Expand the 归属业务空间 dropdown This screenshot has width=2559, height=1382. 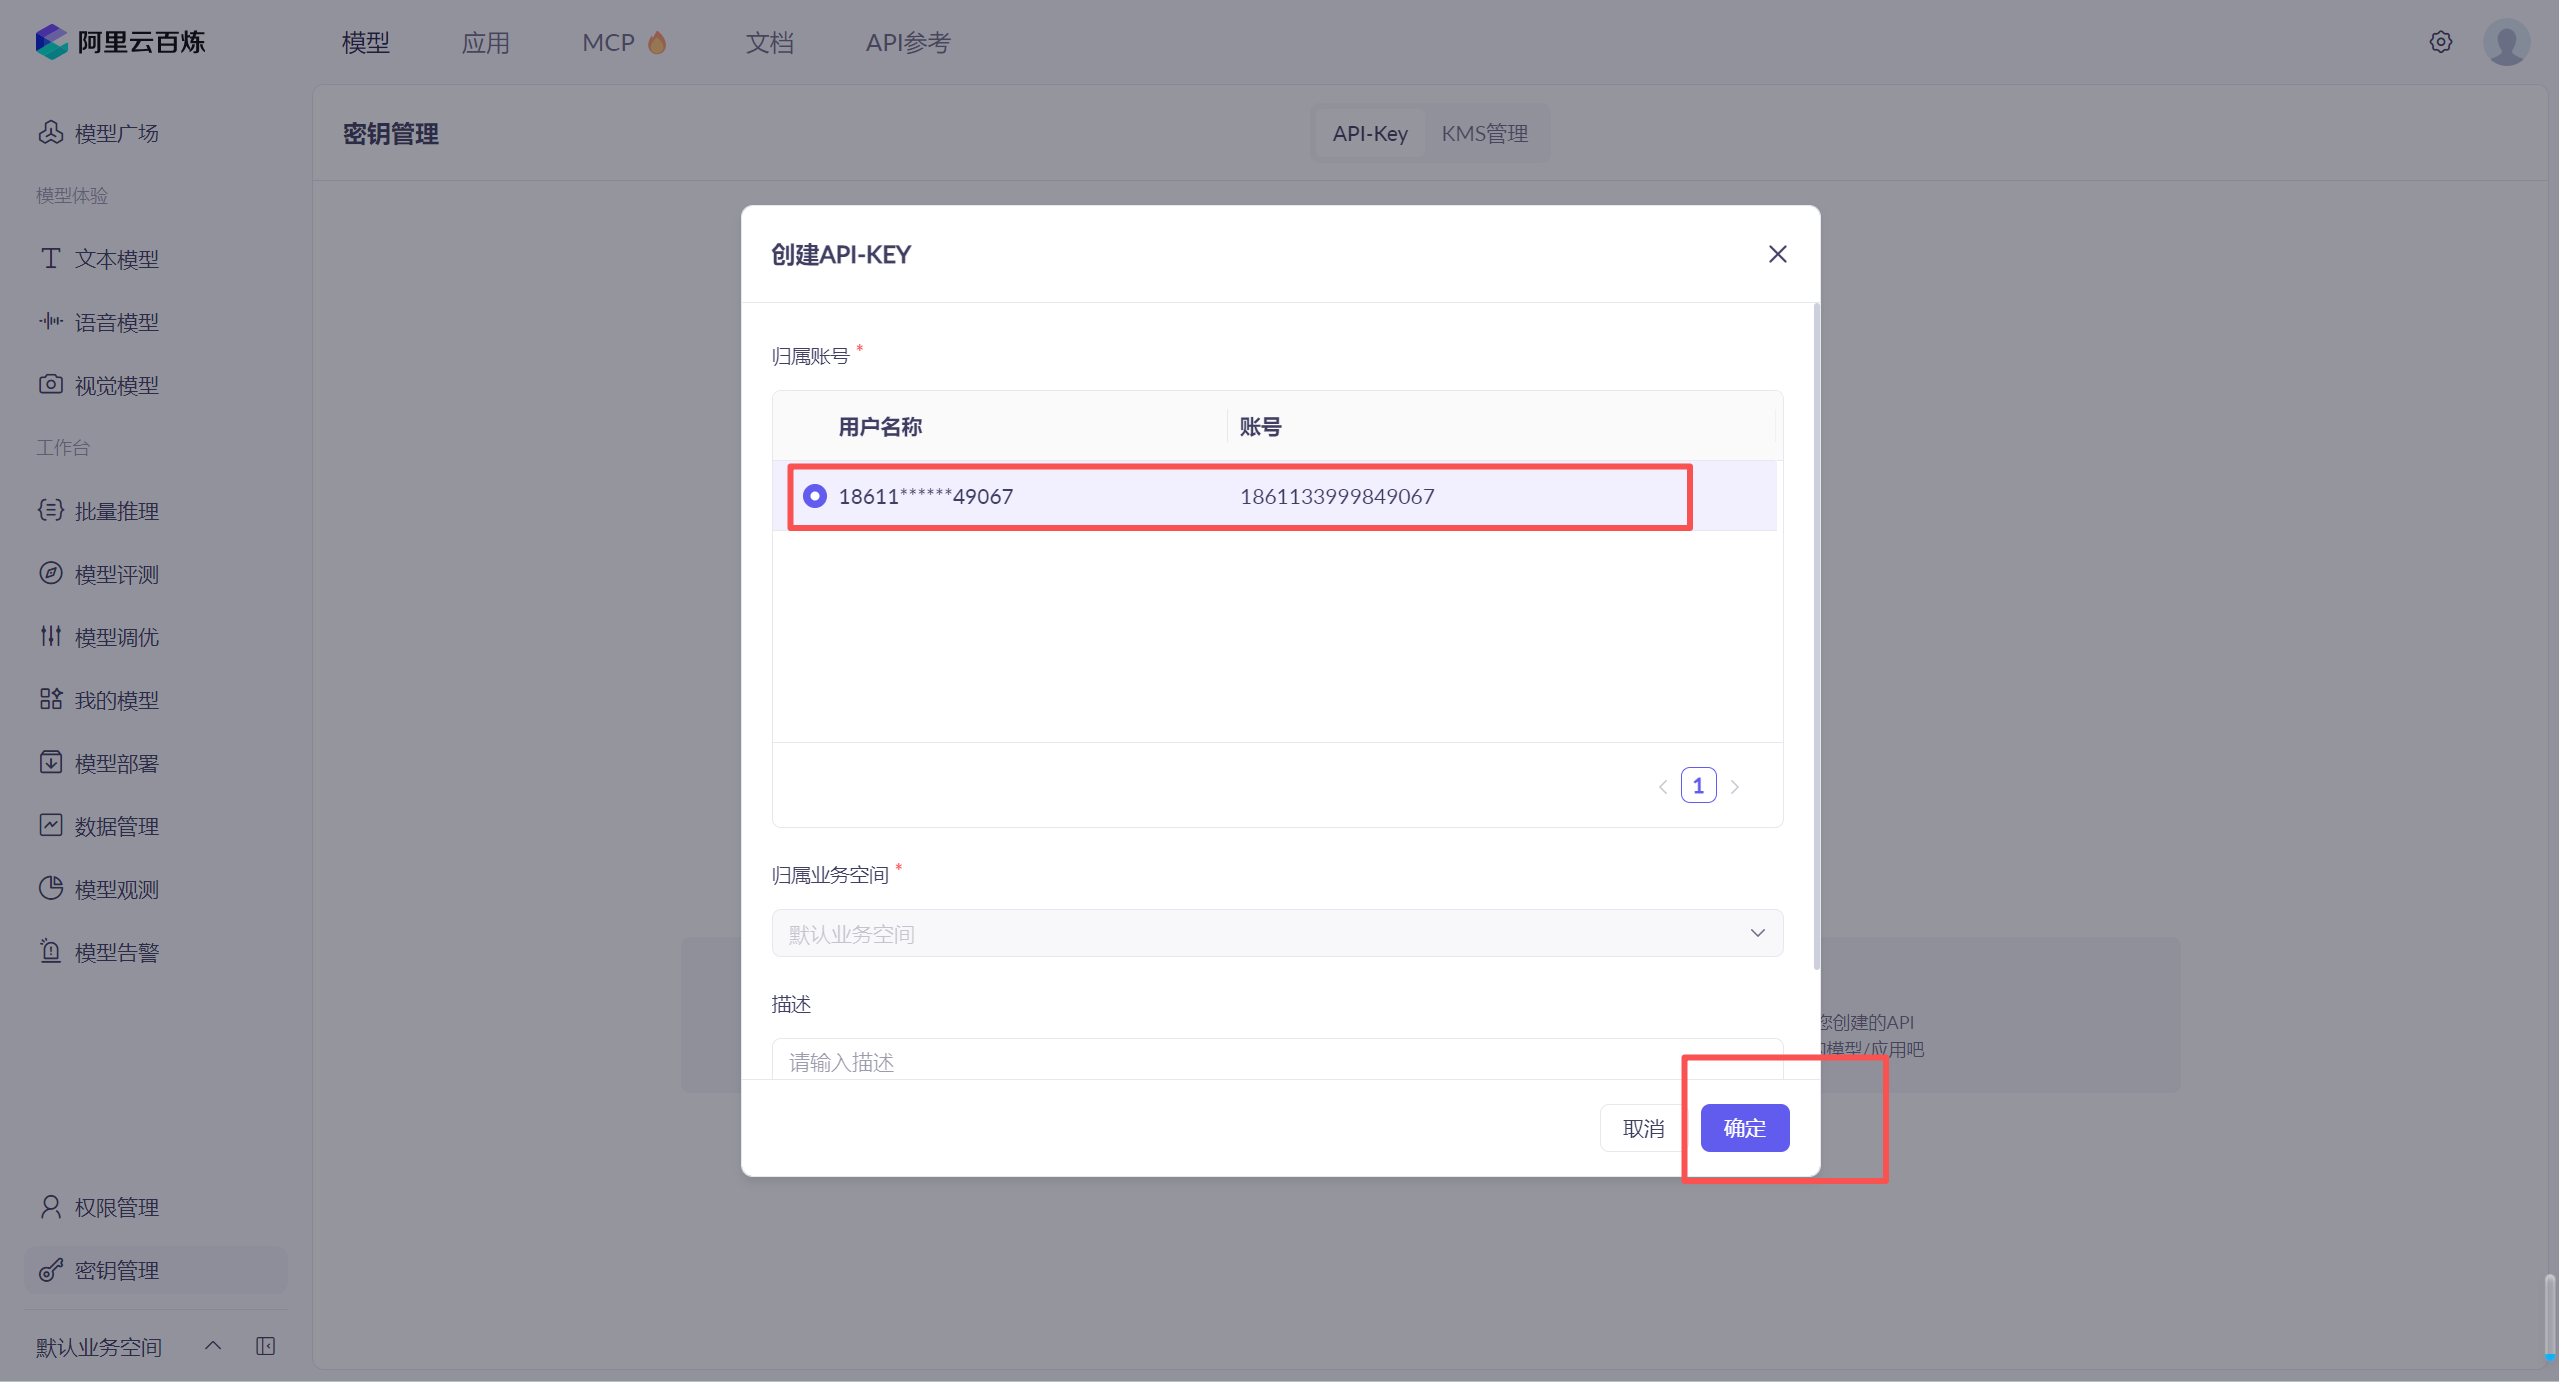(1276, 933)
